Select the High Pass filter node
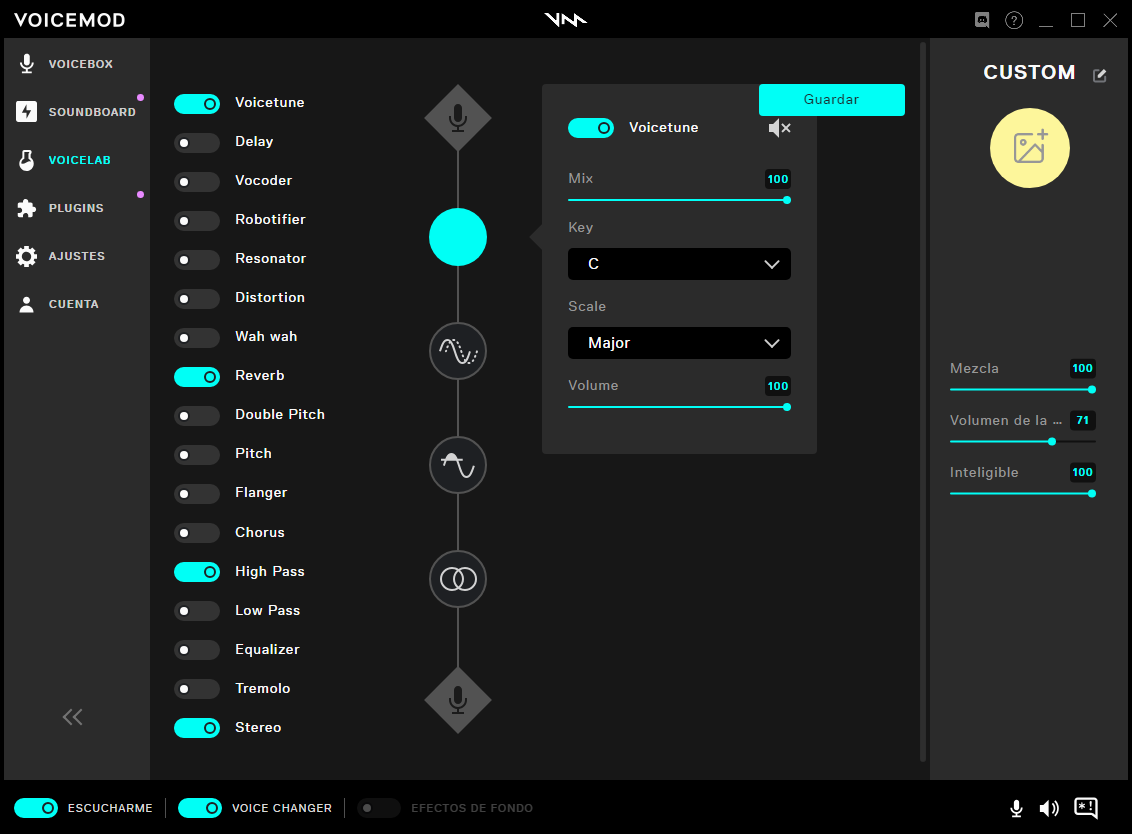 tap(458, 465)
